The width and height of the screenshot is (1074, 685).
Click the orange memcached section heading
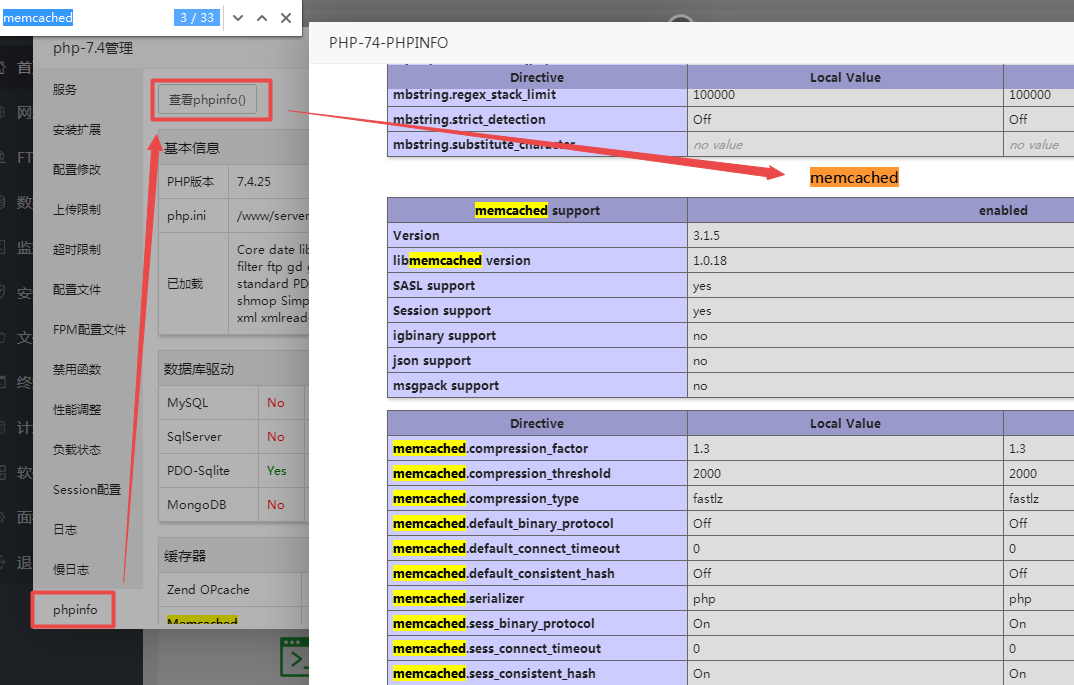[x=853, y=177]
